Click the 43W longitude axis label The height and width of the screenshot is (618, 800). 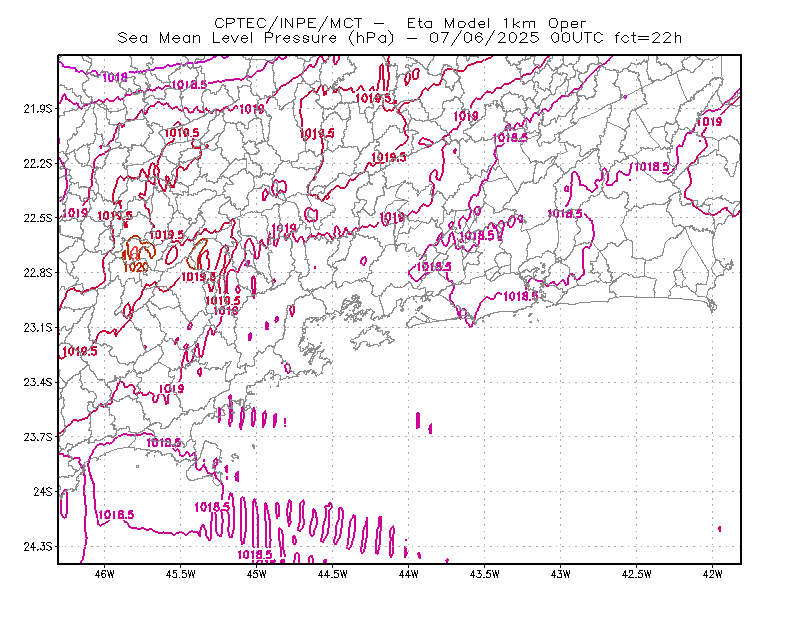561,574
